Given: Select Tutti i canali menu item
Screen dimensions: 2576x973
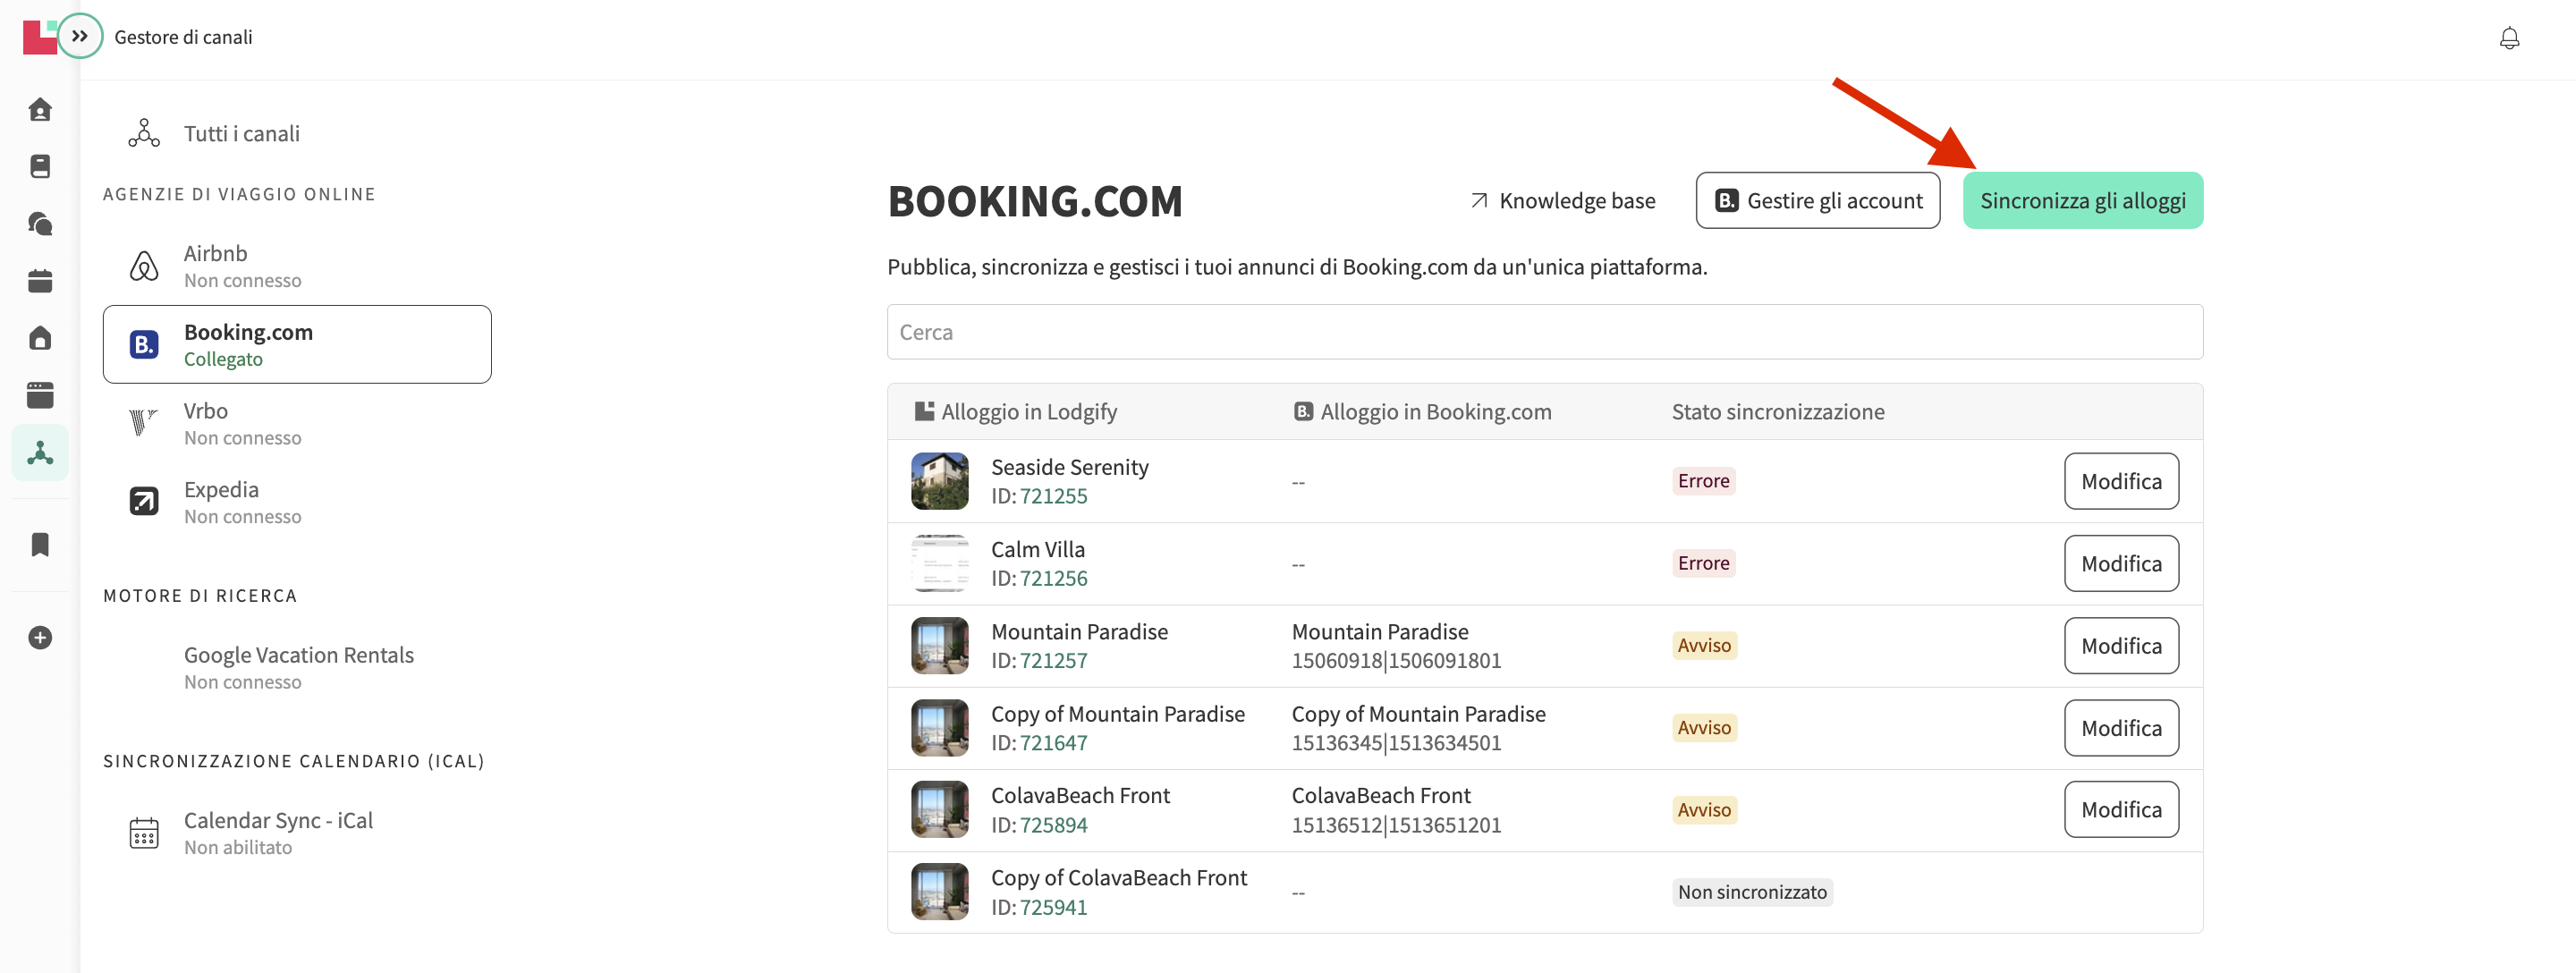Looking at the screenshot, I should (241, 133).
